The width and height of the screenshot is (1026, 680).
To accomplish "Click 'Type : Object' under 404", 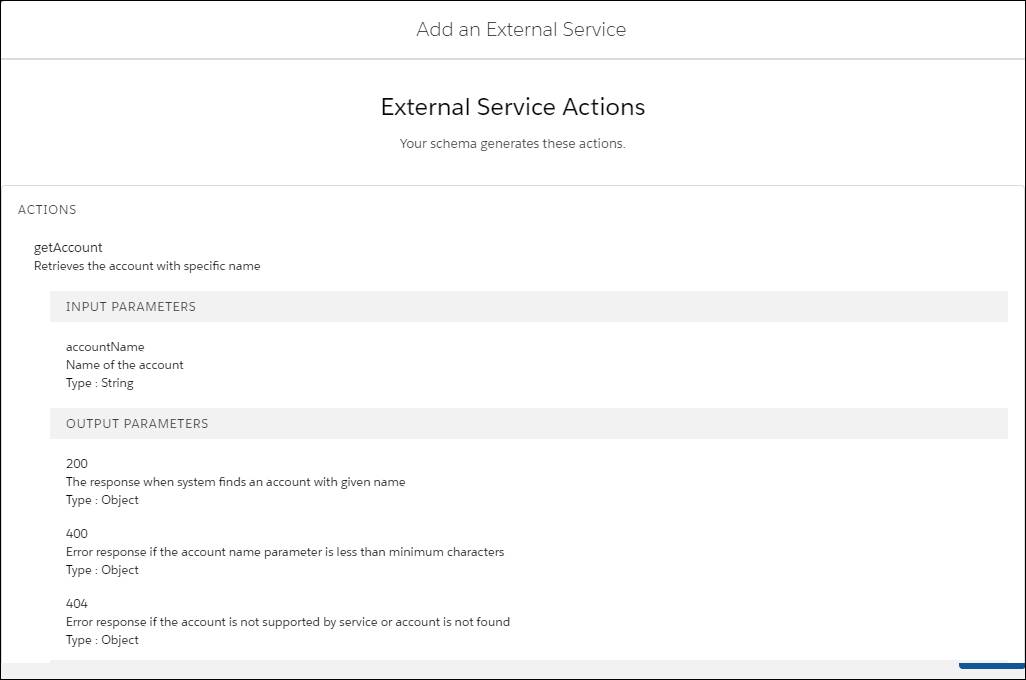I will (x=102, y=640).
